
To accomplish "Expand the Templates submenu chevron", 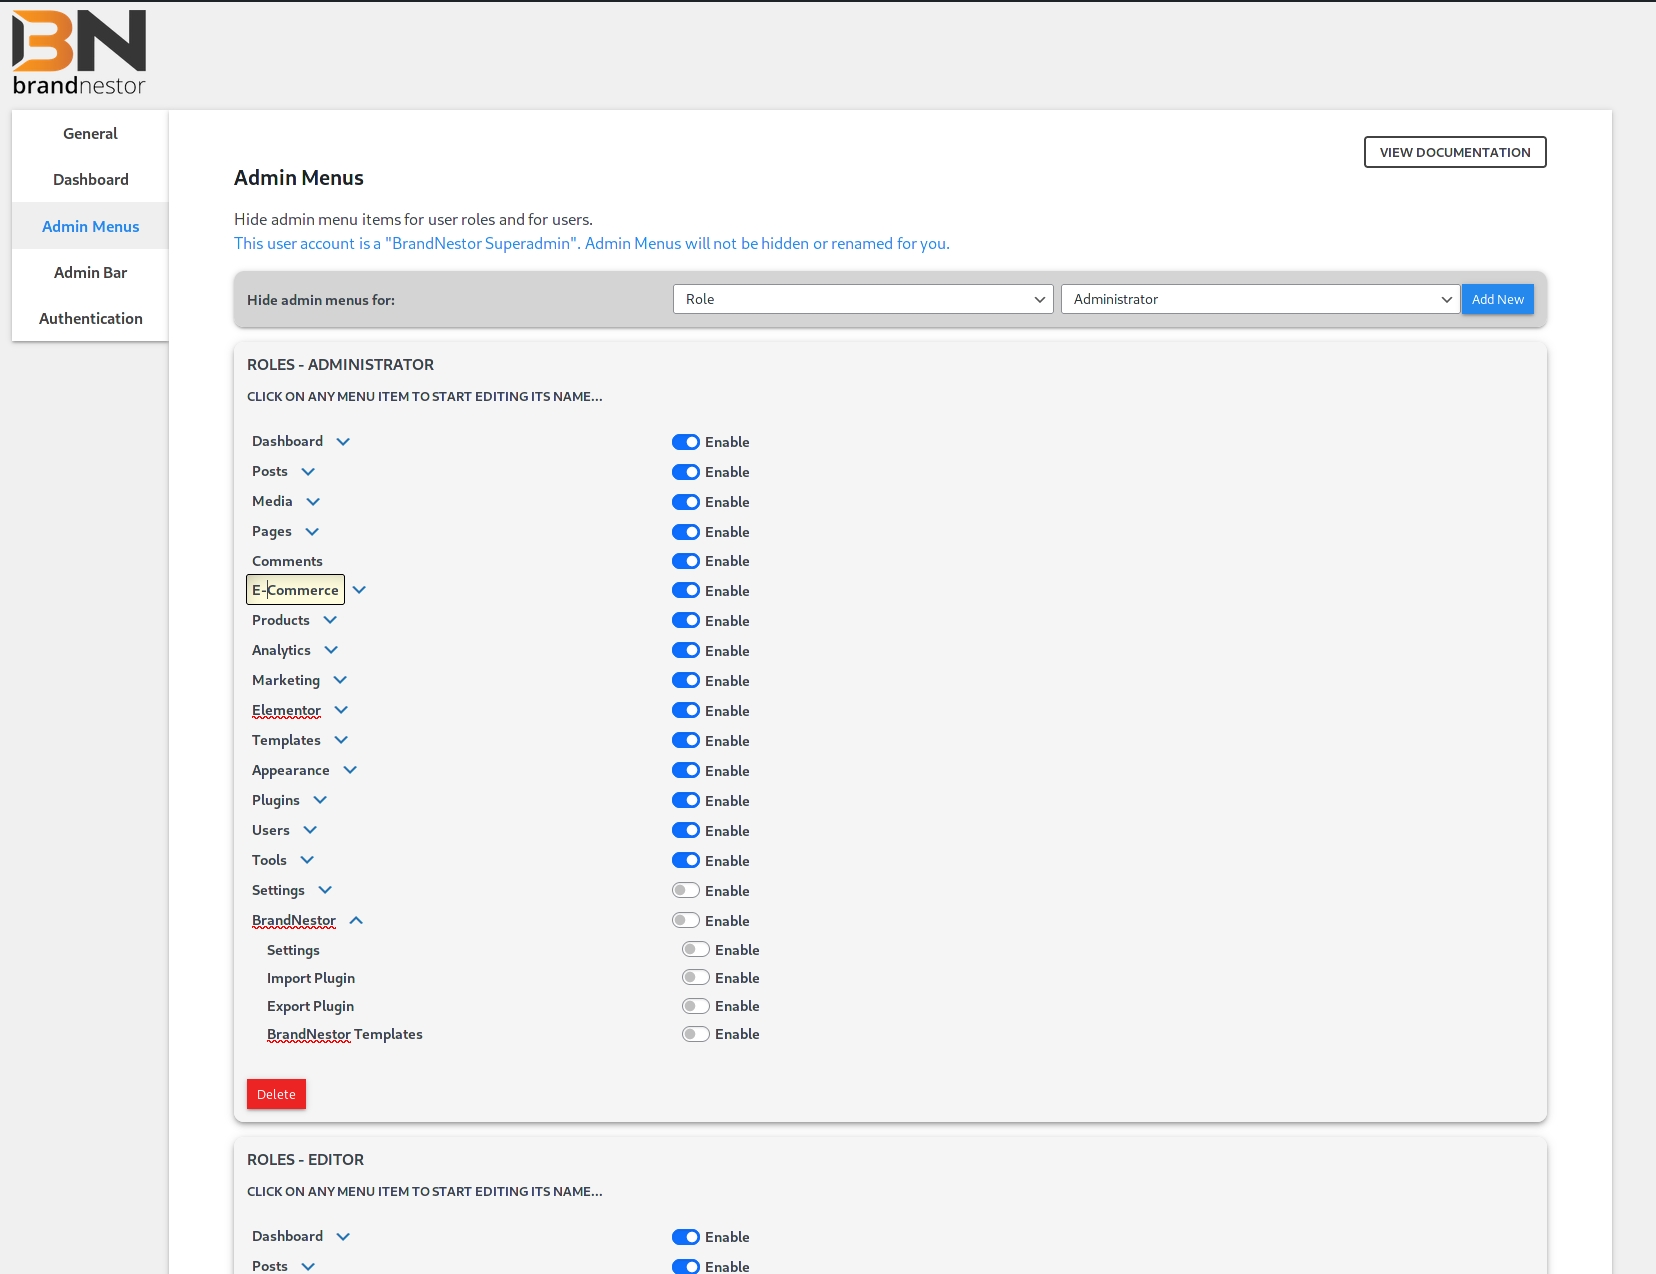I will click(x=341, y=740).
